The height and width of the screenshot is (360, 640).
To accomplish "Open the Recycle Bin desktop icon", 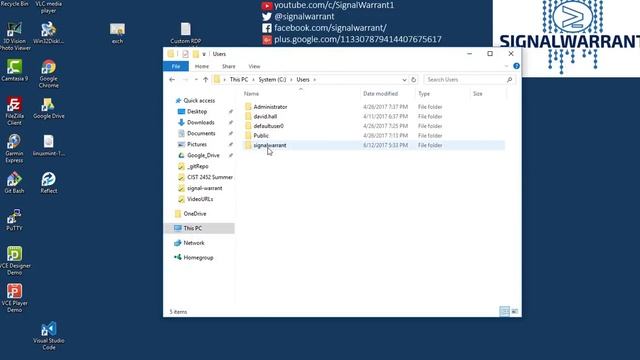I will point(14,3).
